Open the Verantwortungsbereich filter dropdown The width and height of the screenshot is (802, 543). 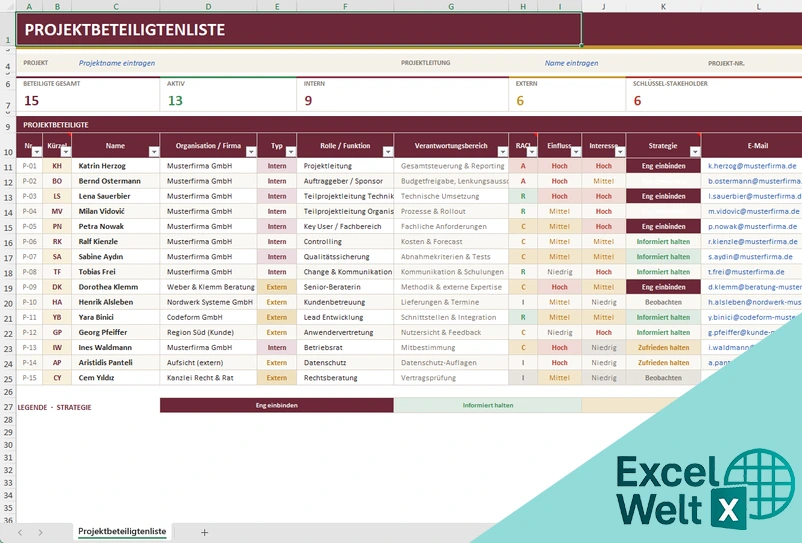pos(502,152)
